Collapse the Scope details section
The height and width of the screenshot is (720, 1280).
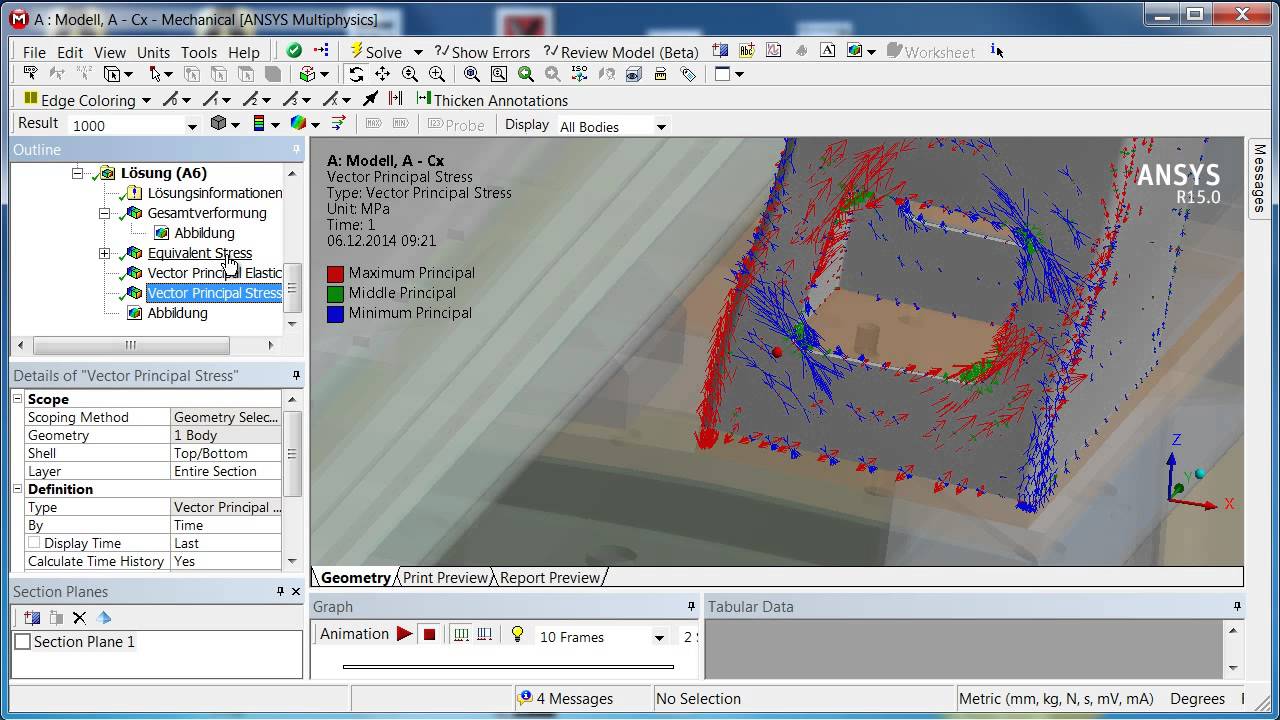click(x=17, y=399)
